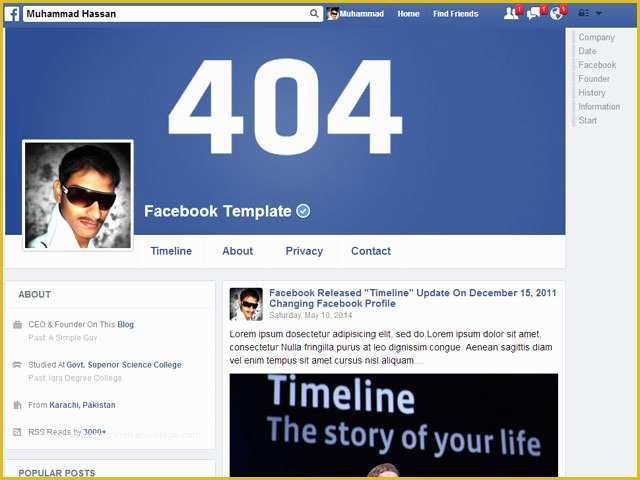Open the notifications globe icon
This screenshot has width=640, height=480.
[x=556, y=13]
